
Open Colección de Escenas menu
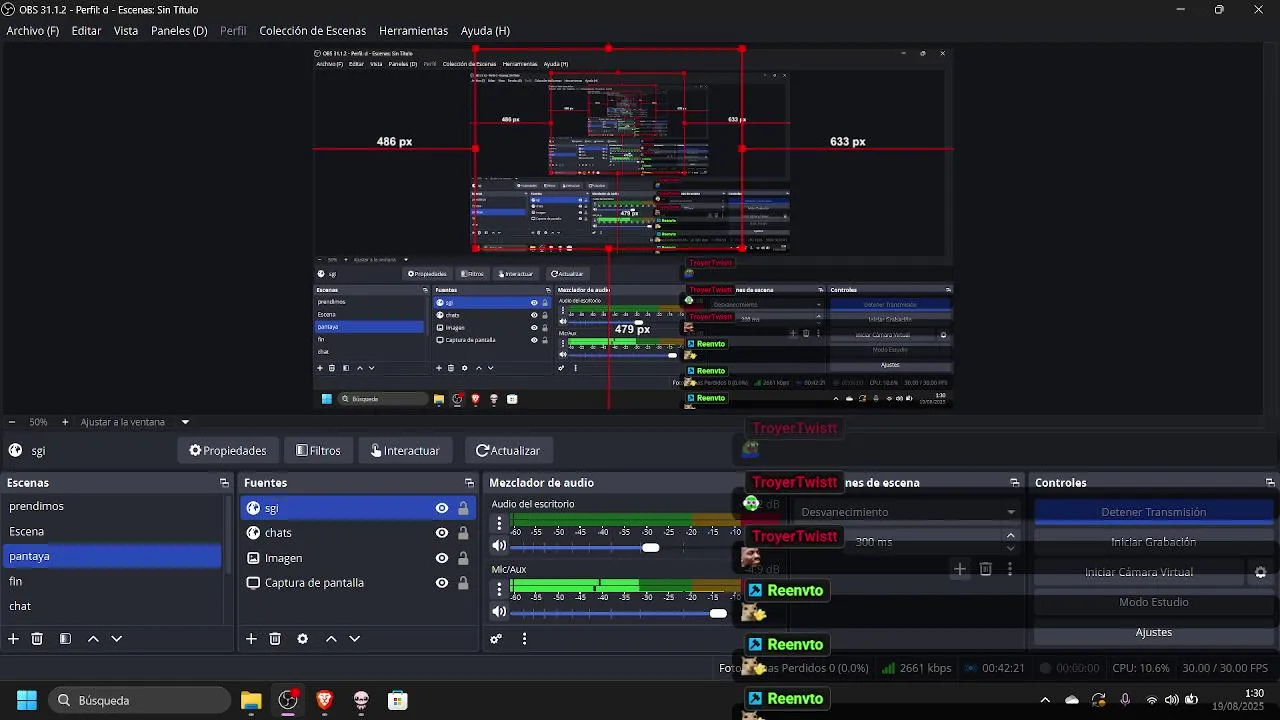pos(313,31)
